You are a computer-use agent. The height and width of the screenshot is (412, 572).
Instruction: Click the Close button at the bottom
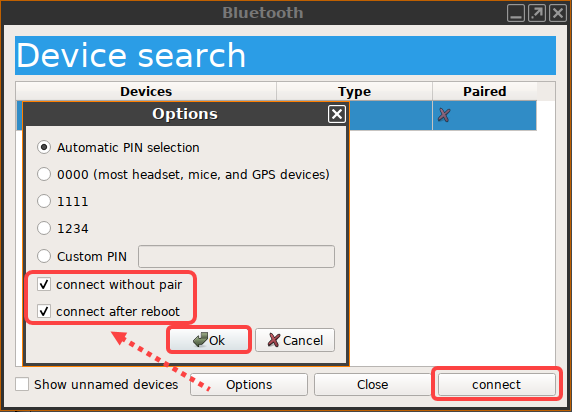click(x=372, y=385)
